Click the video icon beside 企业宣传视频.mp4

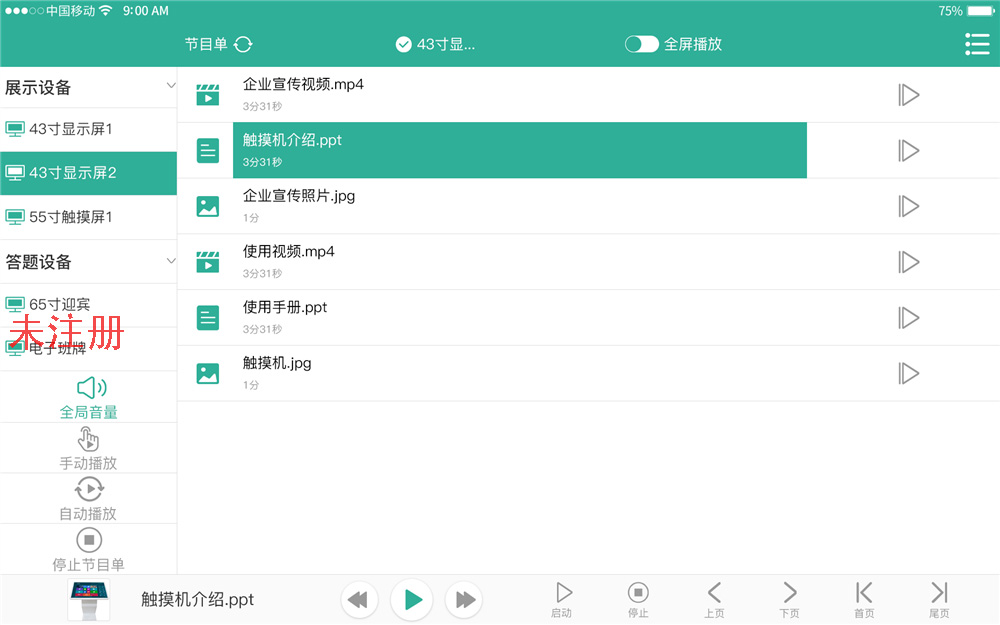(x=207, y=94)
